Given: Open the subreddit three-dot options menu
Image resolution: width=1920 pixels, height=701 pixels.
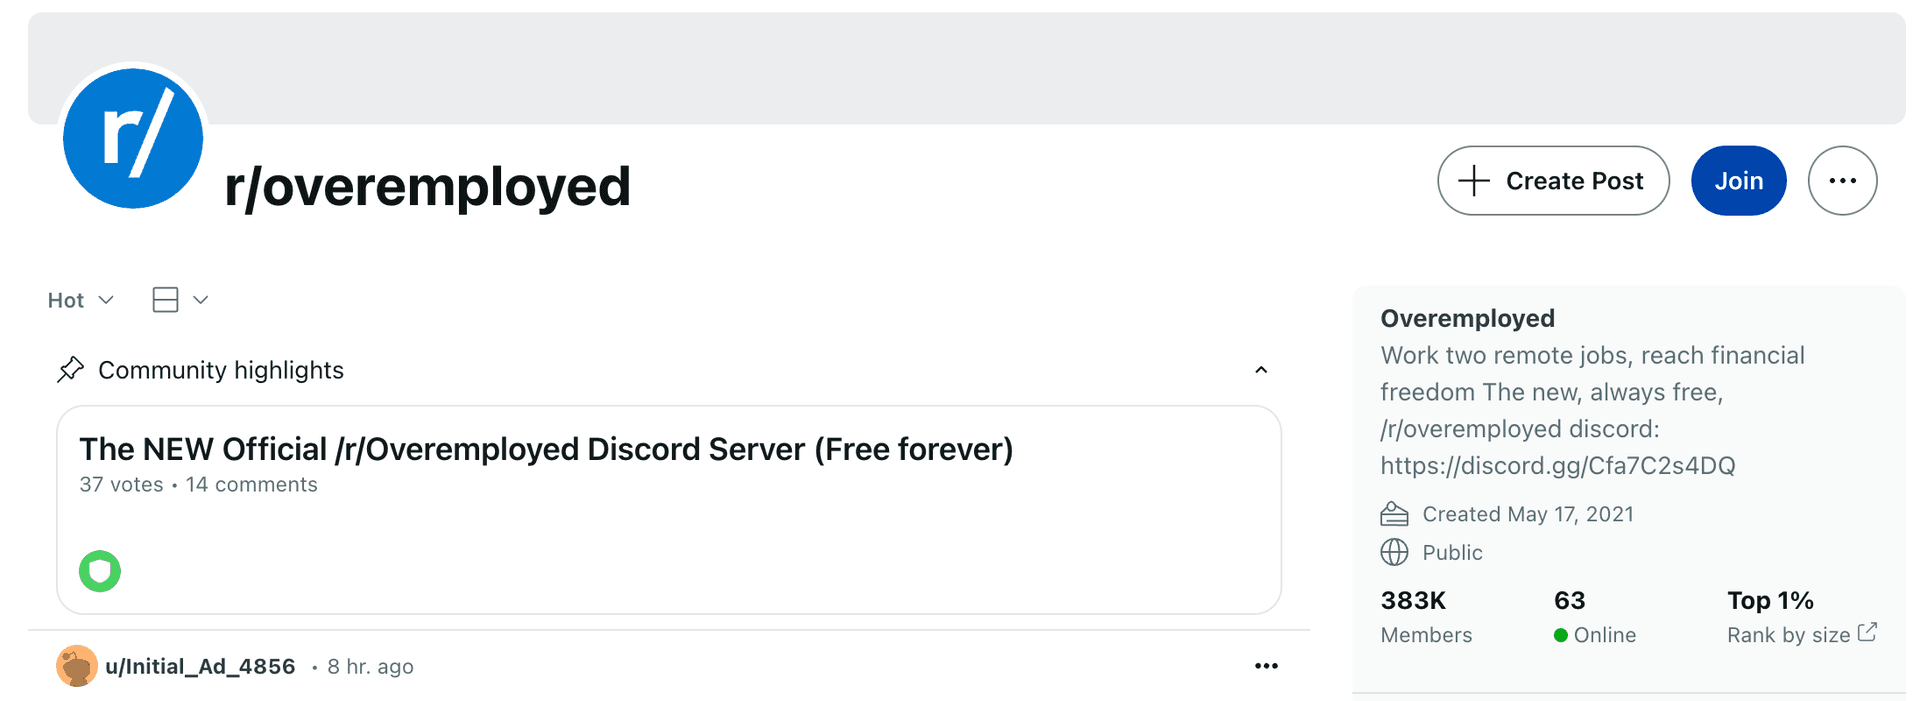Looking at the screenshot, I should 1843,180.
